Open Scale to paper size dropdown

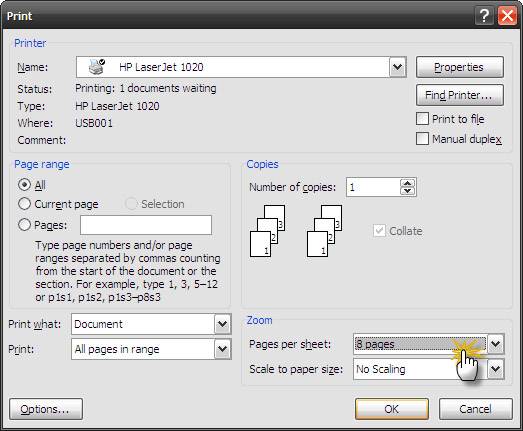click(496, 369)
